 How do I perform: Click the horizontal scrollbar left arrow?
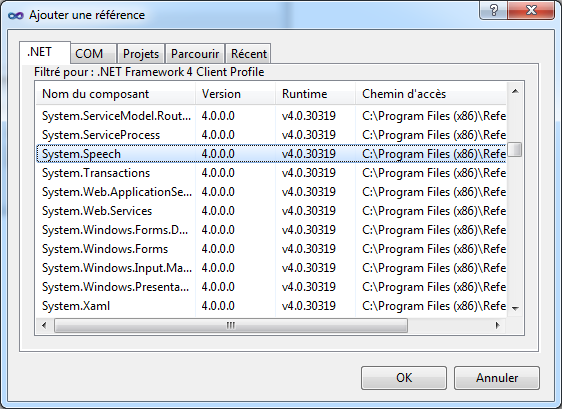pos(44,325)
